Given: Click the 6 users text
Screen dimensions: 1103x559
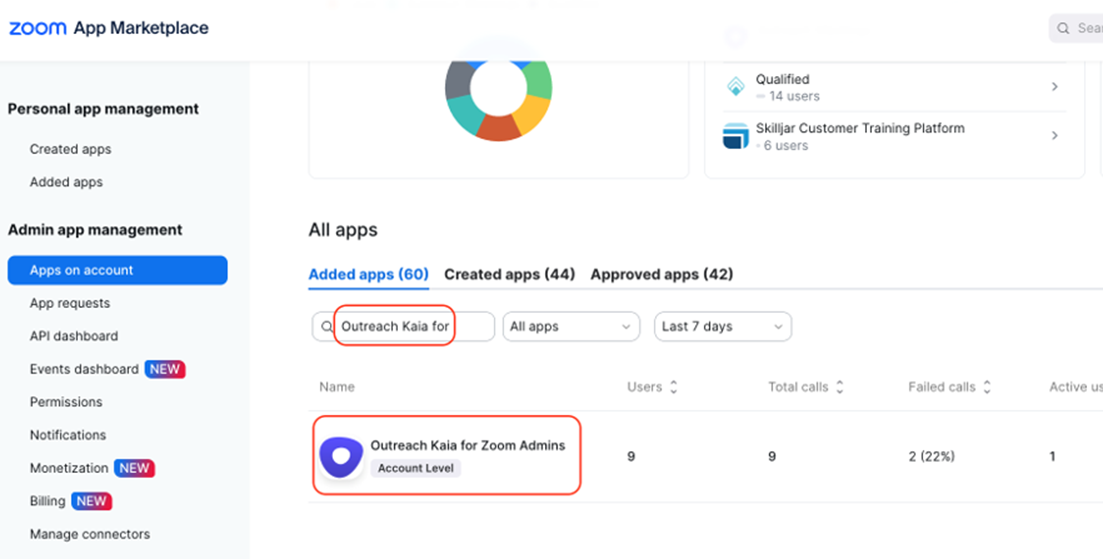Looking at the screenshot, I should [x=786, y=146].
